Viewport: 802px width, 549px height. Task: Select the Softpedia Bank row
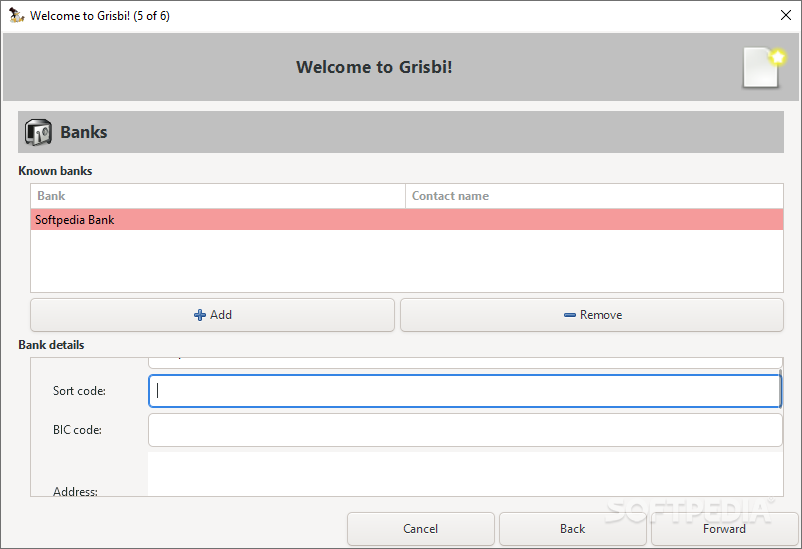pos(407,219)
